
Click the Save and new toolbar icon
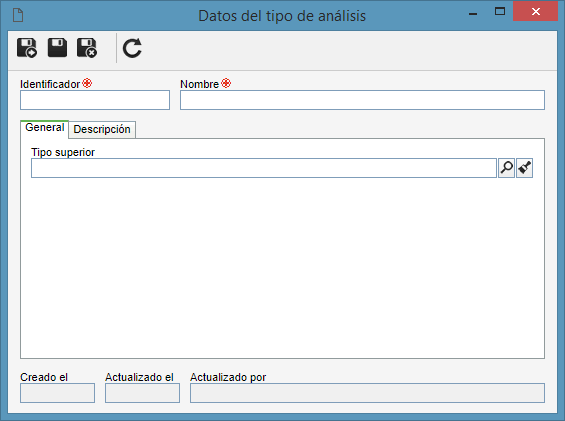pos(27,48)
